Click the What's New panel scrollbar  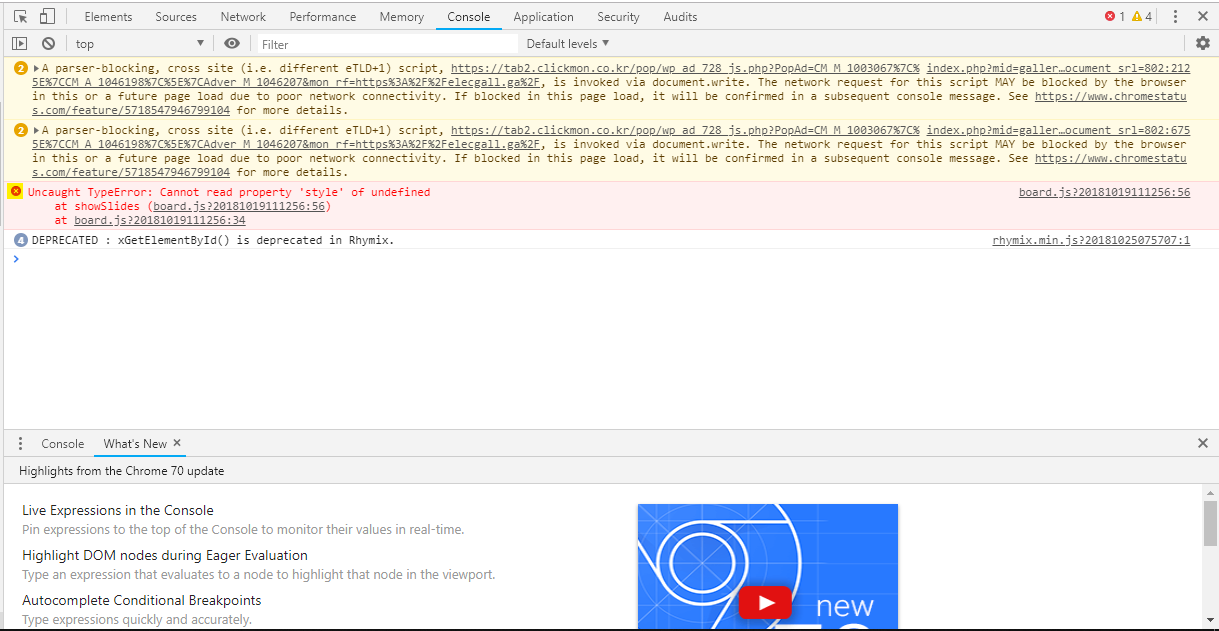coord(1210,522)
